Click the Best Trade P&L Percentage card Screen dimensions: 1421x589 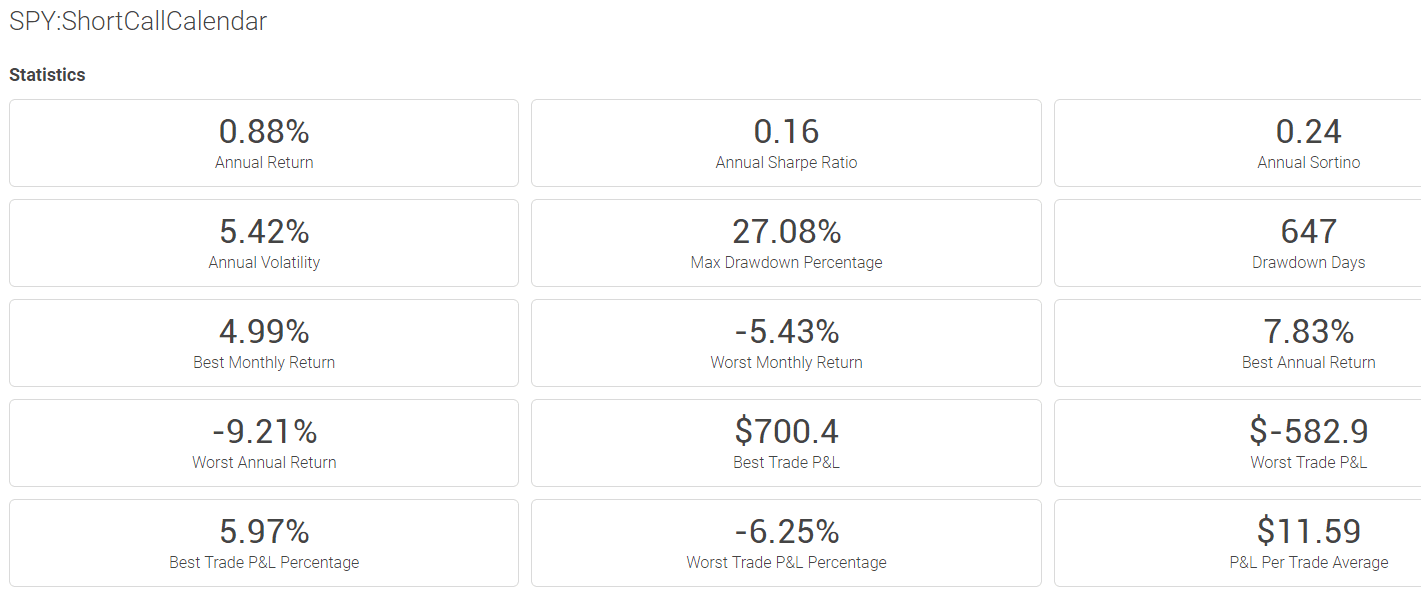click(x=264, y=543)
